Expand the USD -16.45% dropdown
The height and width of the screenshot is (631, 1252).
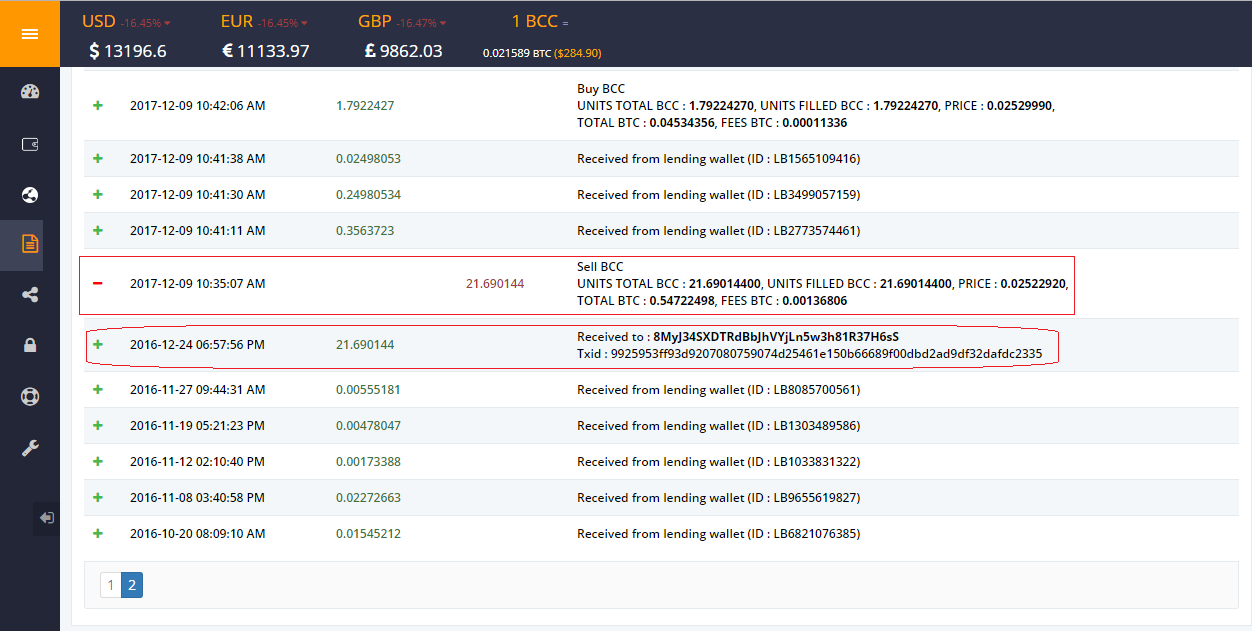tap(126, 22)
